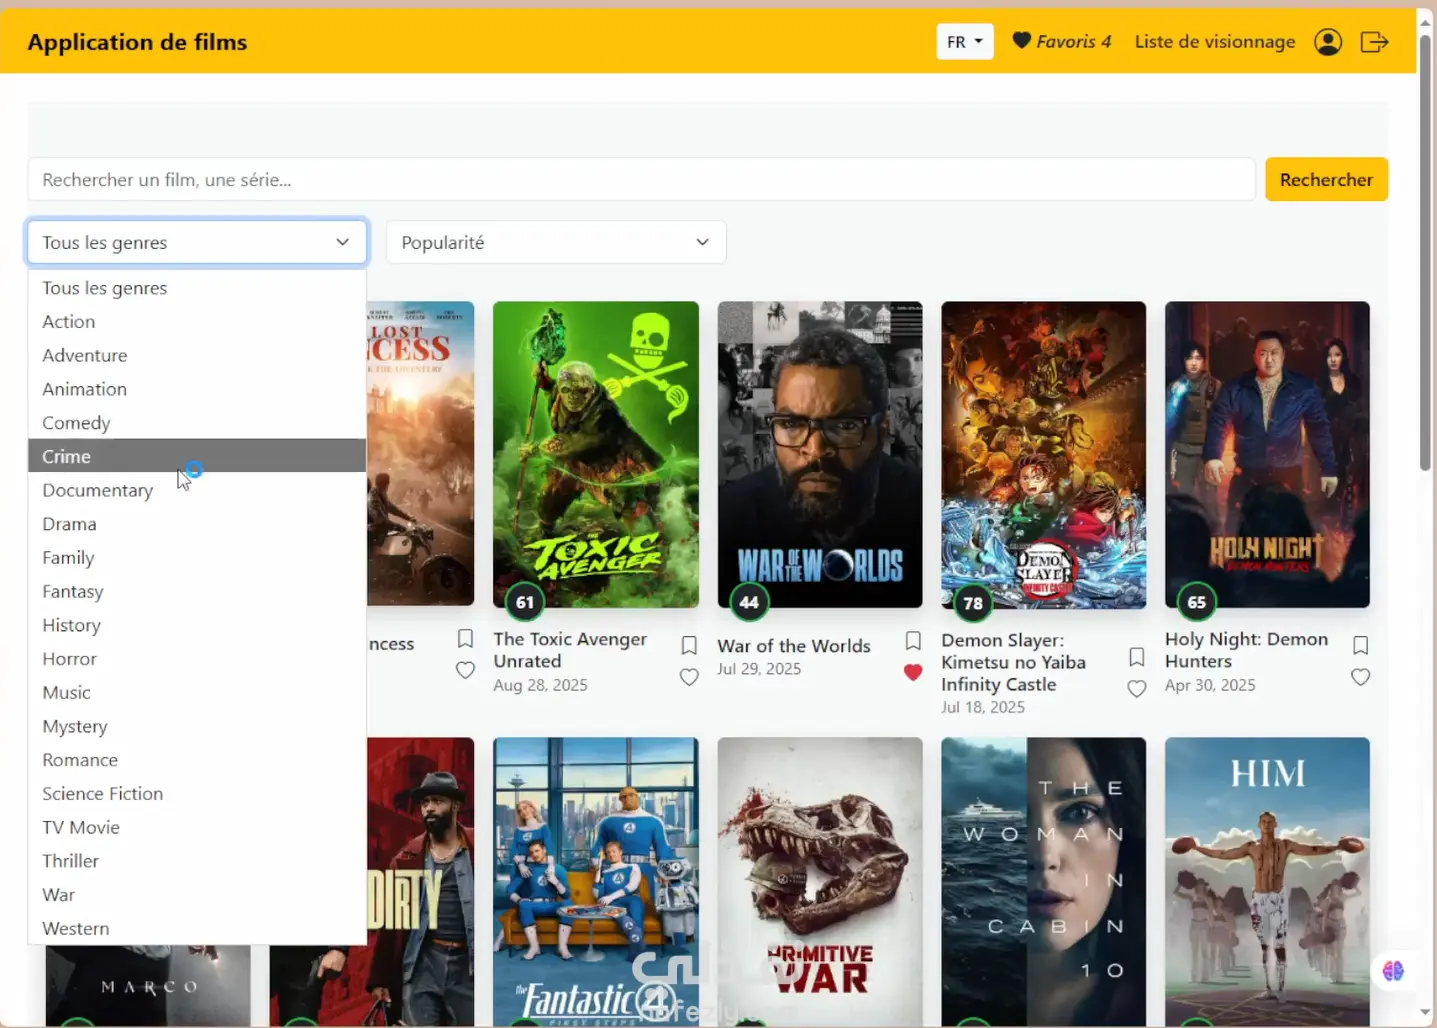Pick the Comedy genre
This screenshot has height=1028, width=1437.
coord(197,423)
